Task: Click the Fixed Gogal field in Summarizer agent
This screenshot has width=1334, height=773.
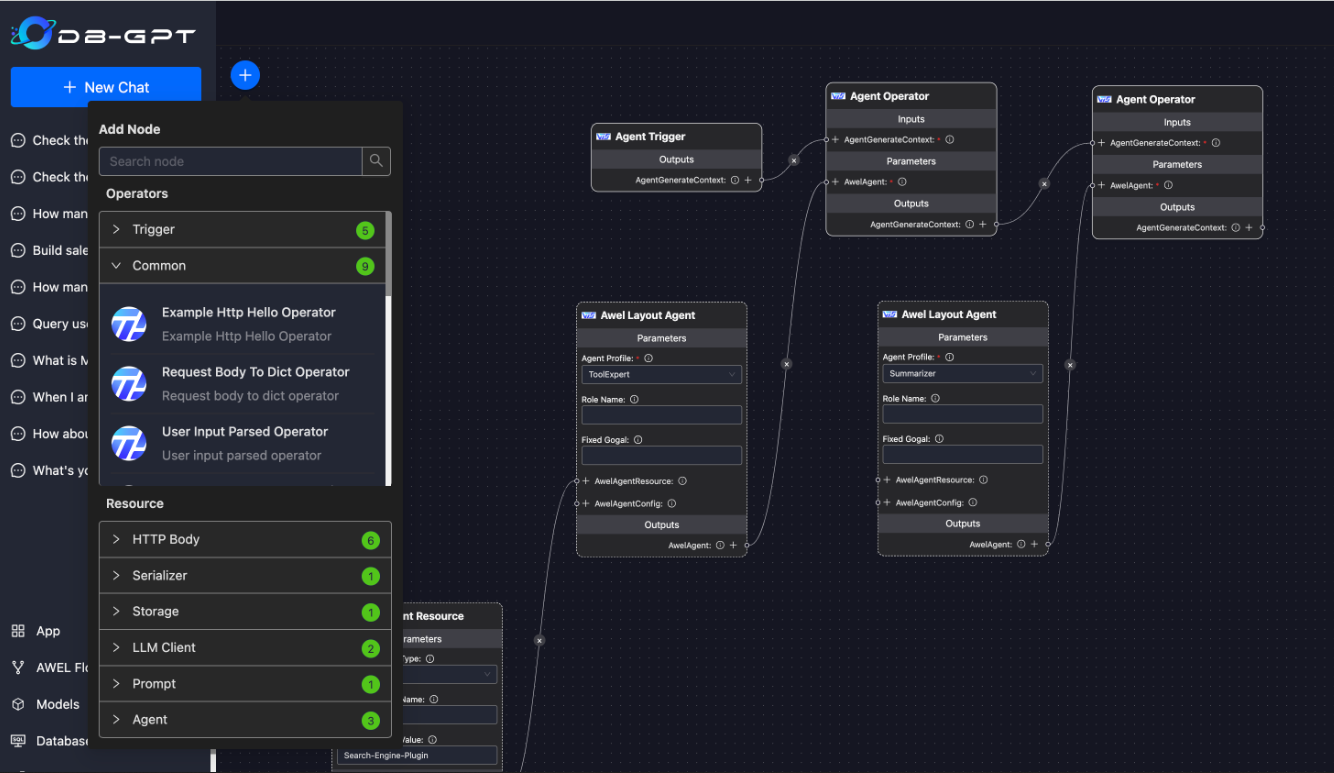Action: point(963,454)
